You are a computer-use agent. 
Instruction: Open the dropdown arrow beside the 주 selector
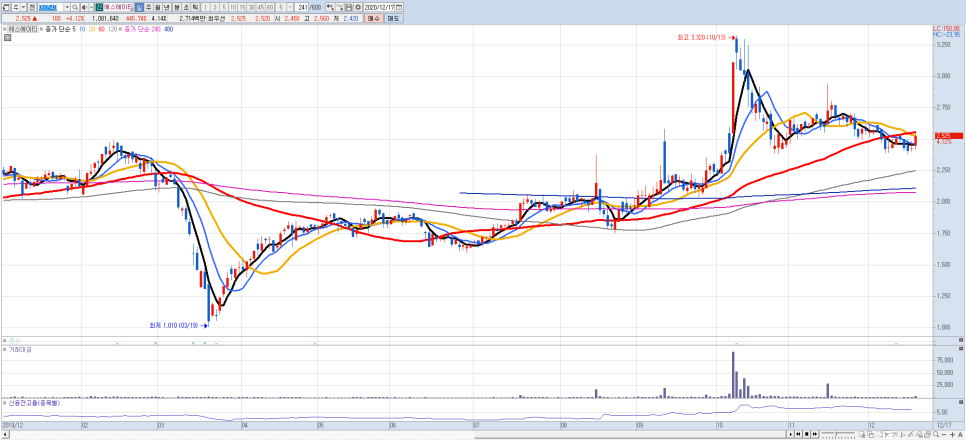pyautogui.click(x=23, y=7)
